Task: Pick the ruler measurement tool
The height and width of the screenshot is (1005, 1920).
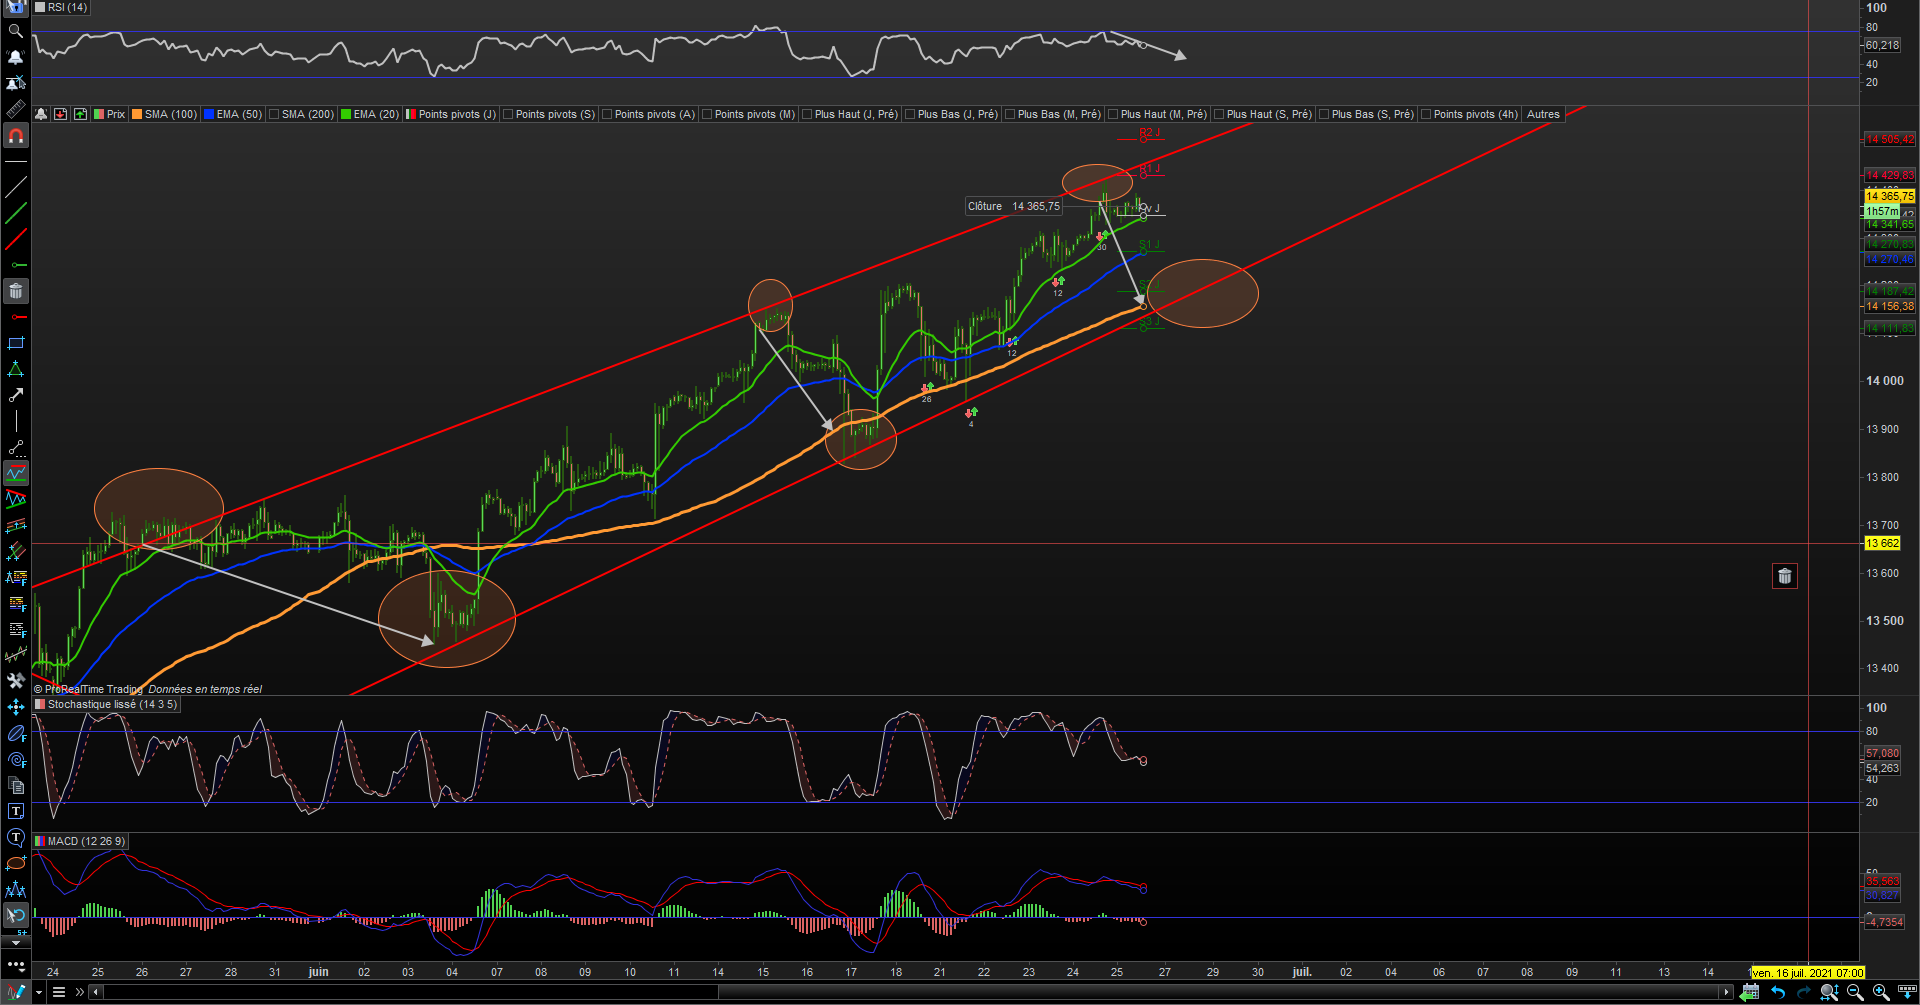Action: point(16,109)
